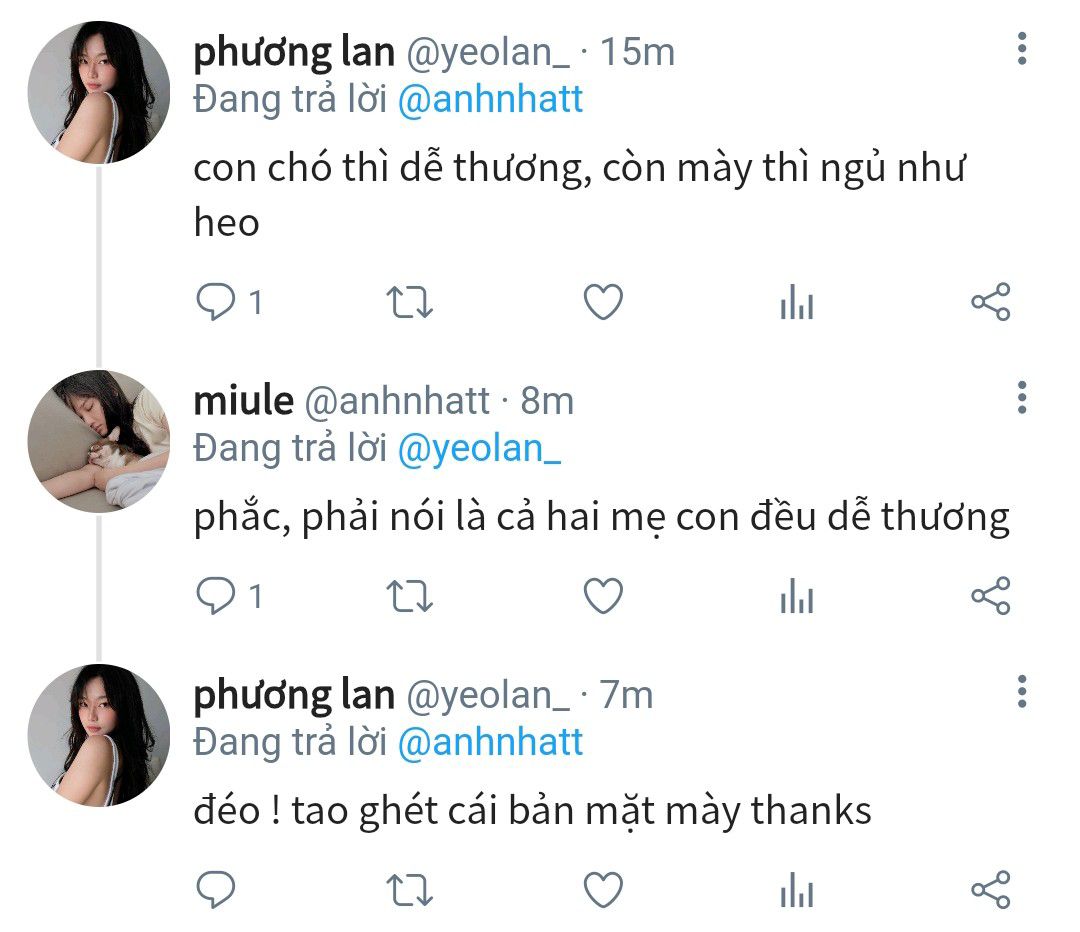Reply to miule's 8m tweet
1080x932 pixels.
[x=216, y=596]
